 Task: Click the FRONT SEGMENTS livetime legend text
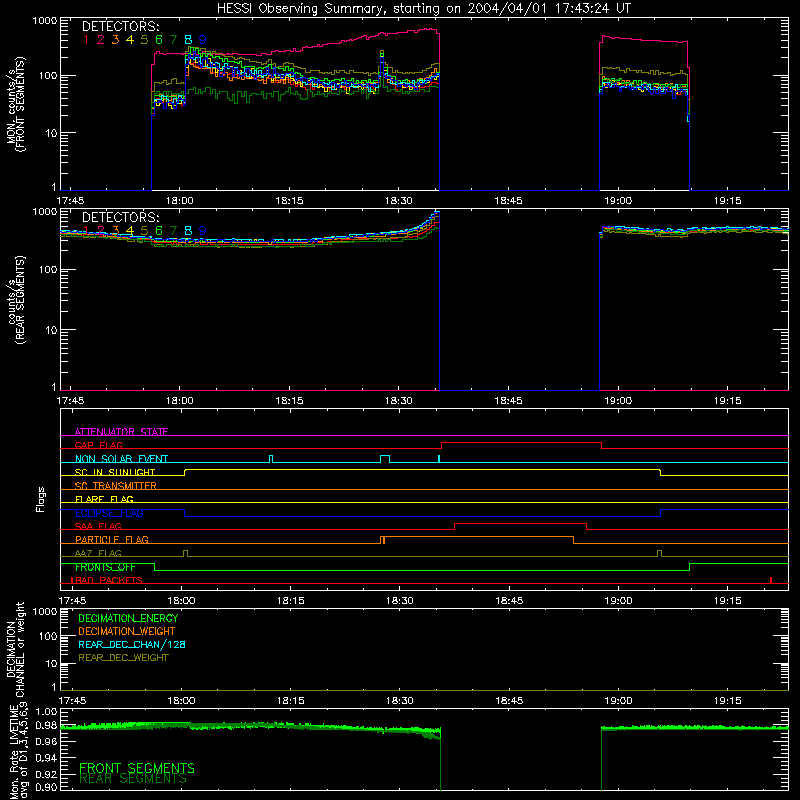pyautogui.click(x=137, y=768)
